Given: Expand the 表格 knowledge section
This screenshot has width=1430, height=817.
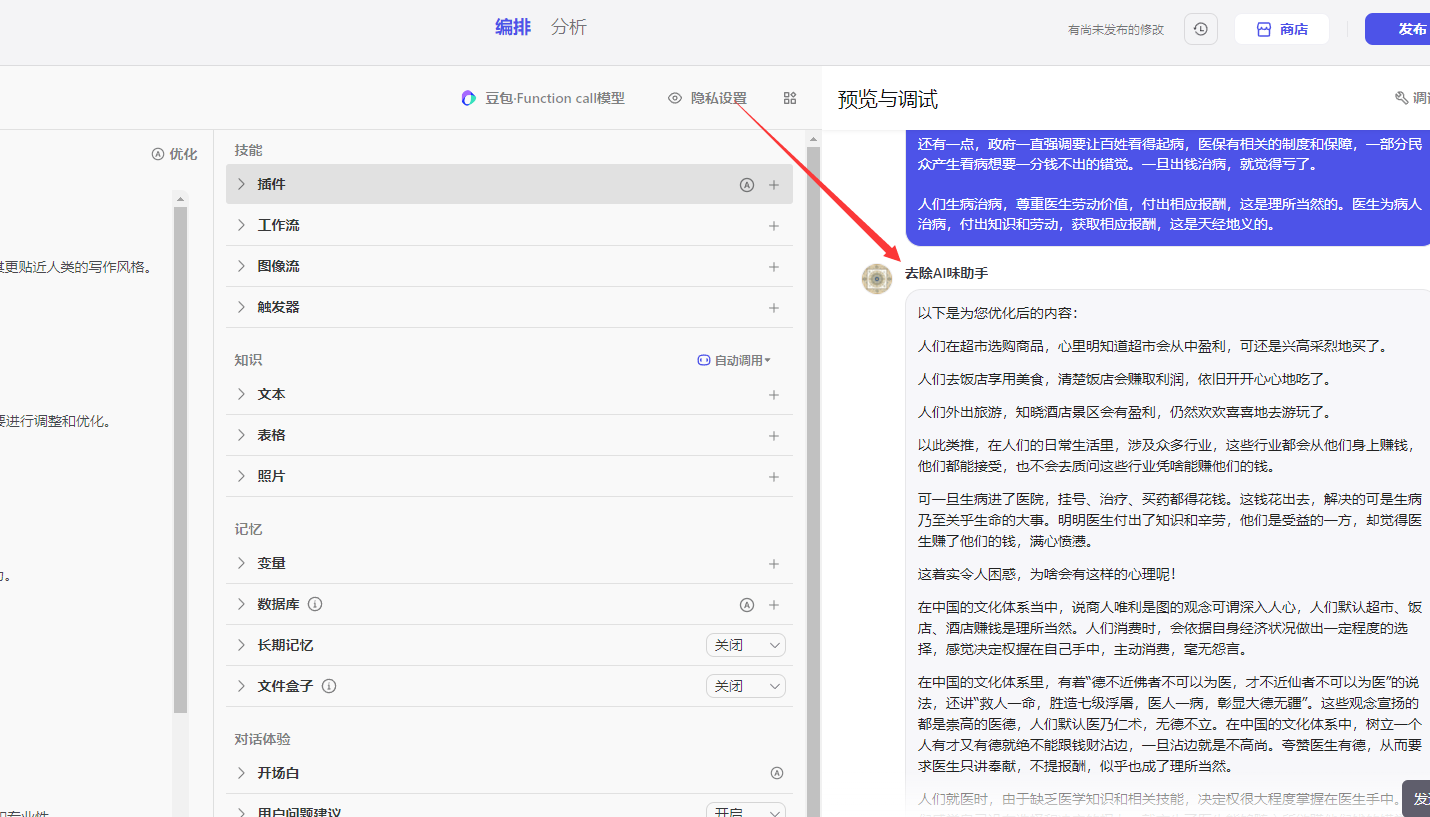Looking at the screenshot, I should coord(241,435).
